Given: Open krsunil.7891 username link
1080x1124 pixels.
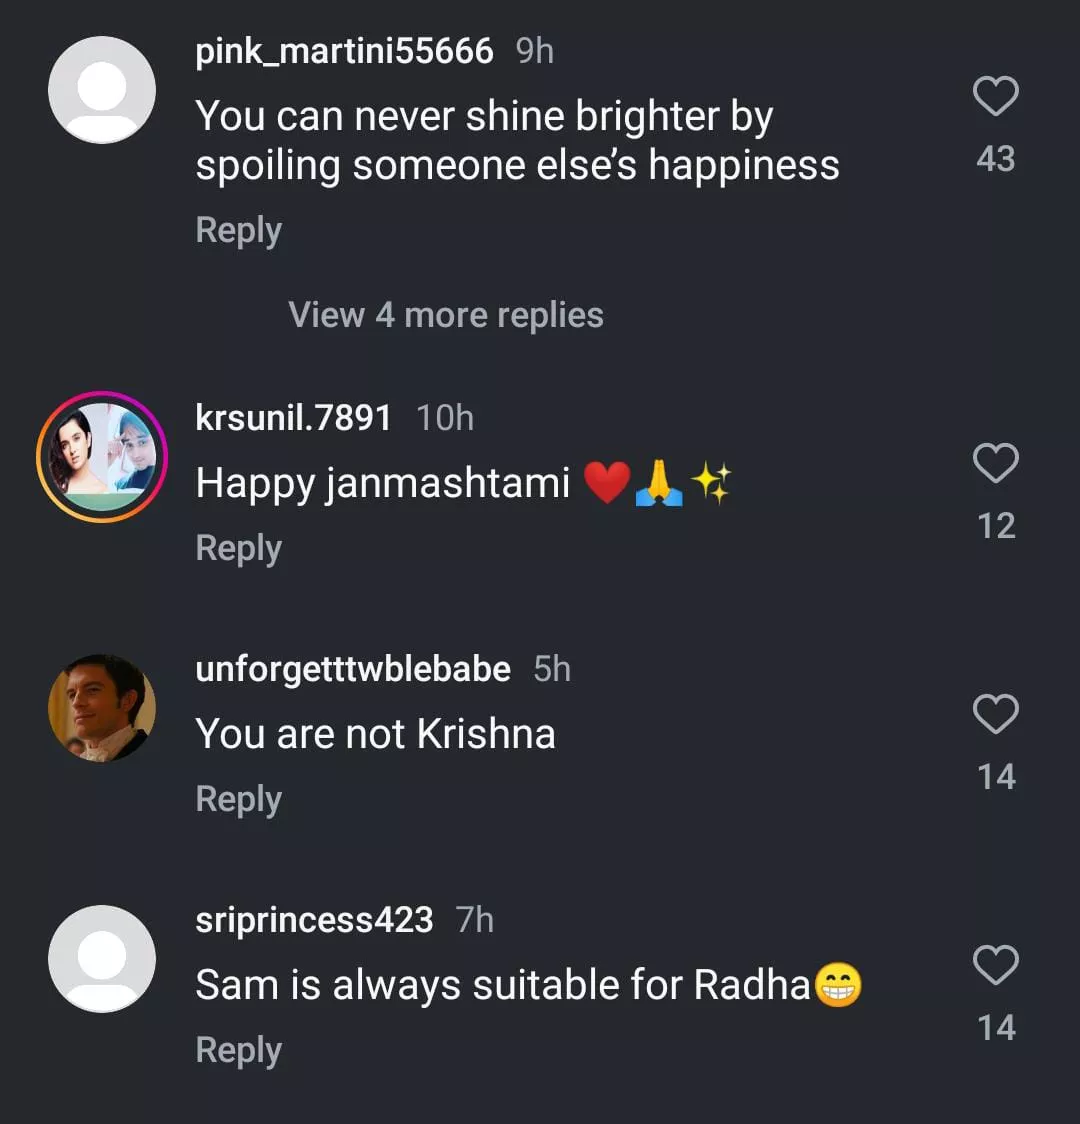Looking at the screenshot, I should pyautogui.click(x=293, y=417).
